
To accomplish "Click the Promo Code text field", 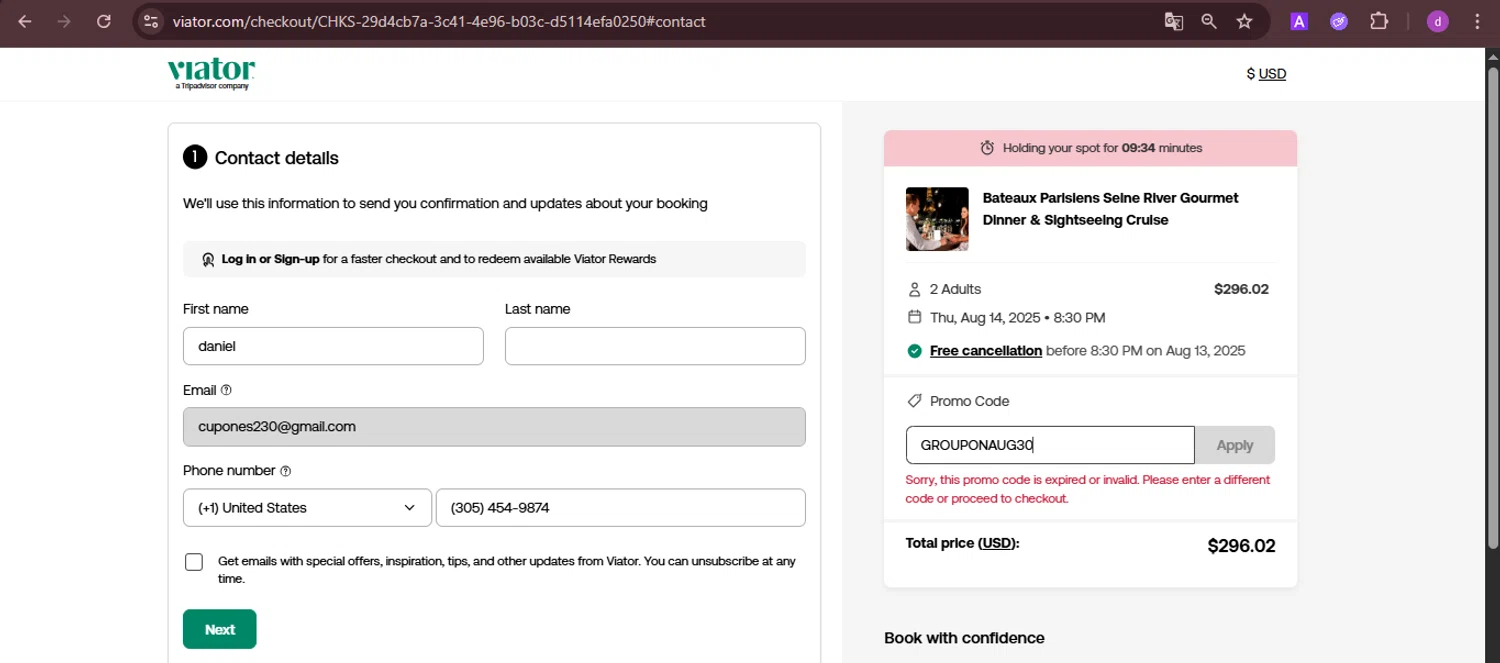I will 1050,445.
